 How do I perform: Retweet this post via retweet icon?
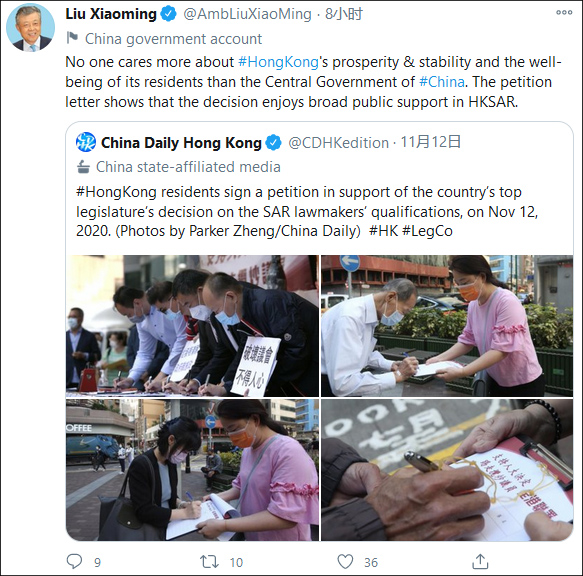pos(209,561)
